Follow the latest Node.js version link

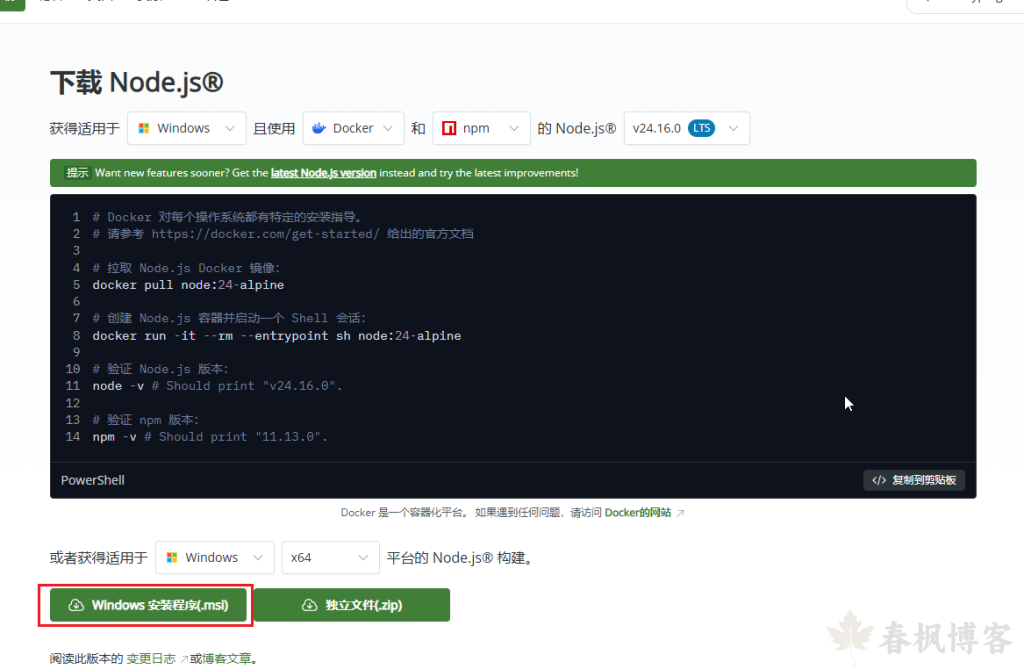[323, 173]
